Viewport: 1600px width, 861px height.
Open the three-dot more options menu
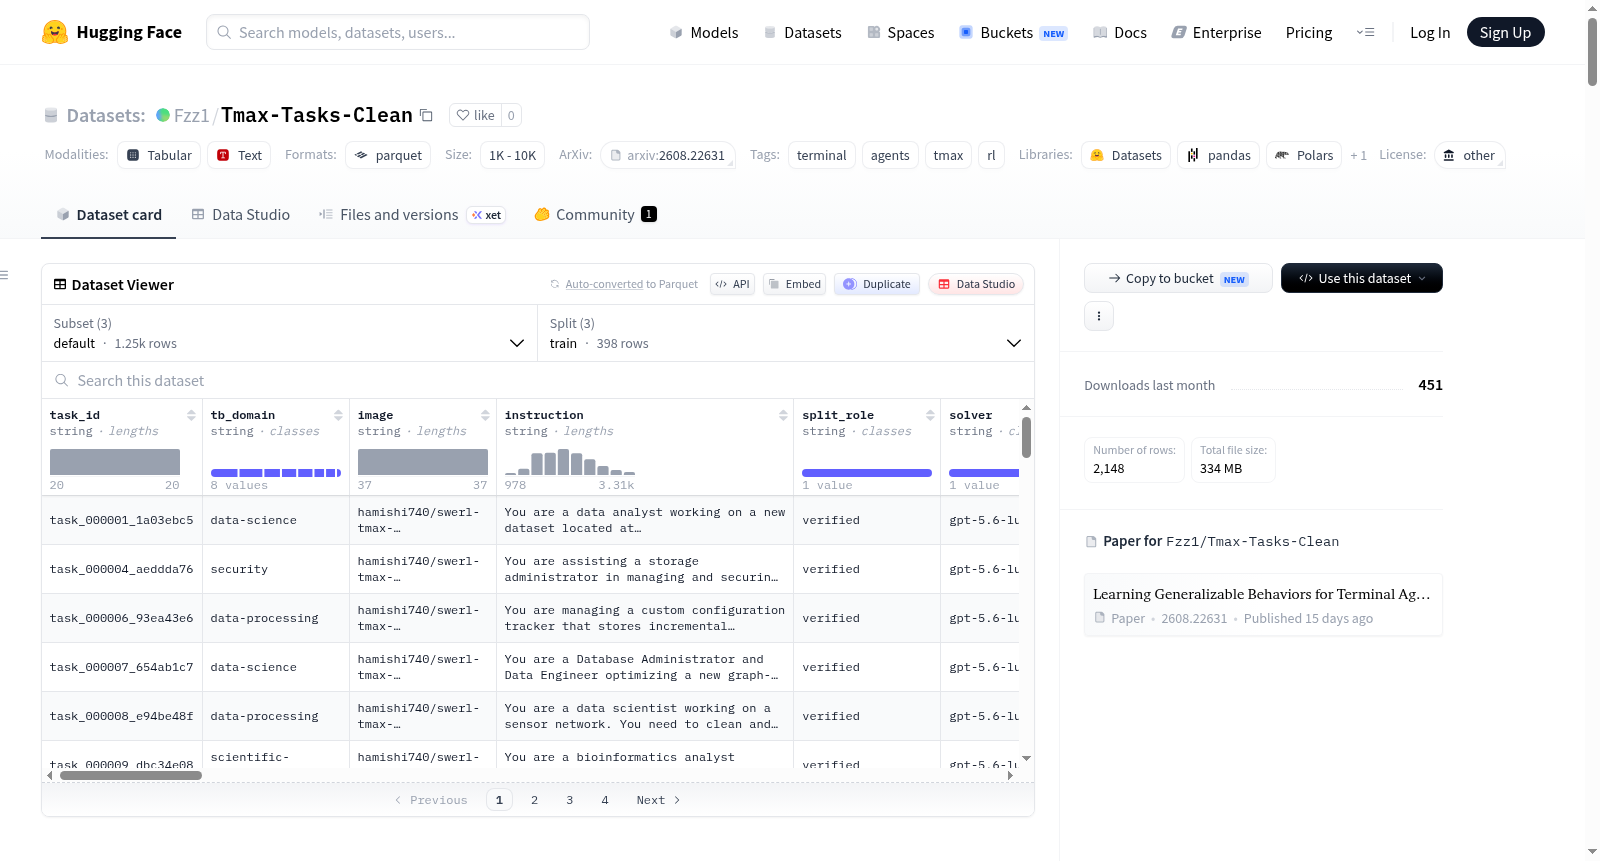(x=1099, y=316)
